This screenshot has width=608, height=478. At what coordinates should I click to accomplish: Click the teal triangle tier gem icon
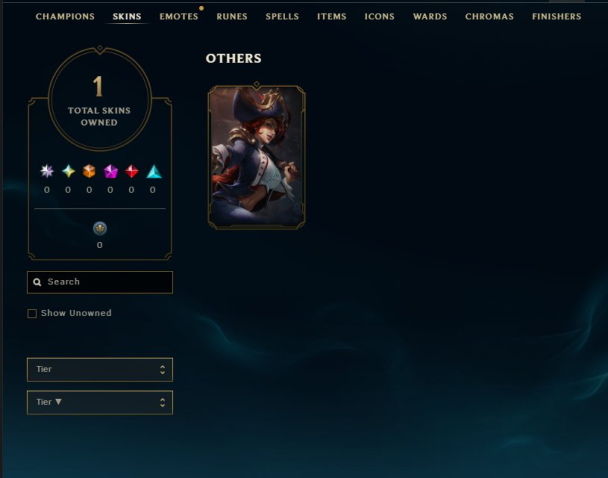[x=154, y=171]
